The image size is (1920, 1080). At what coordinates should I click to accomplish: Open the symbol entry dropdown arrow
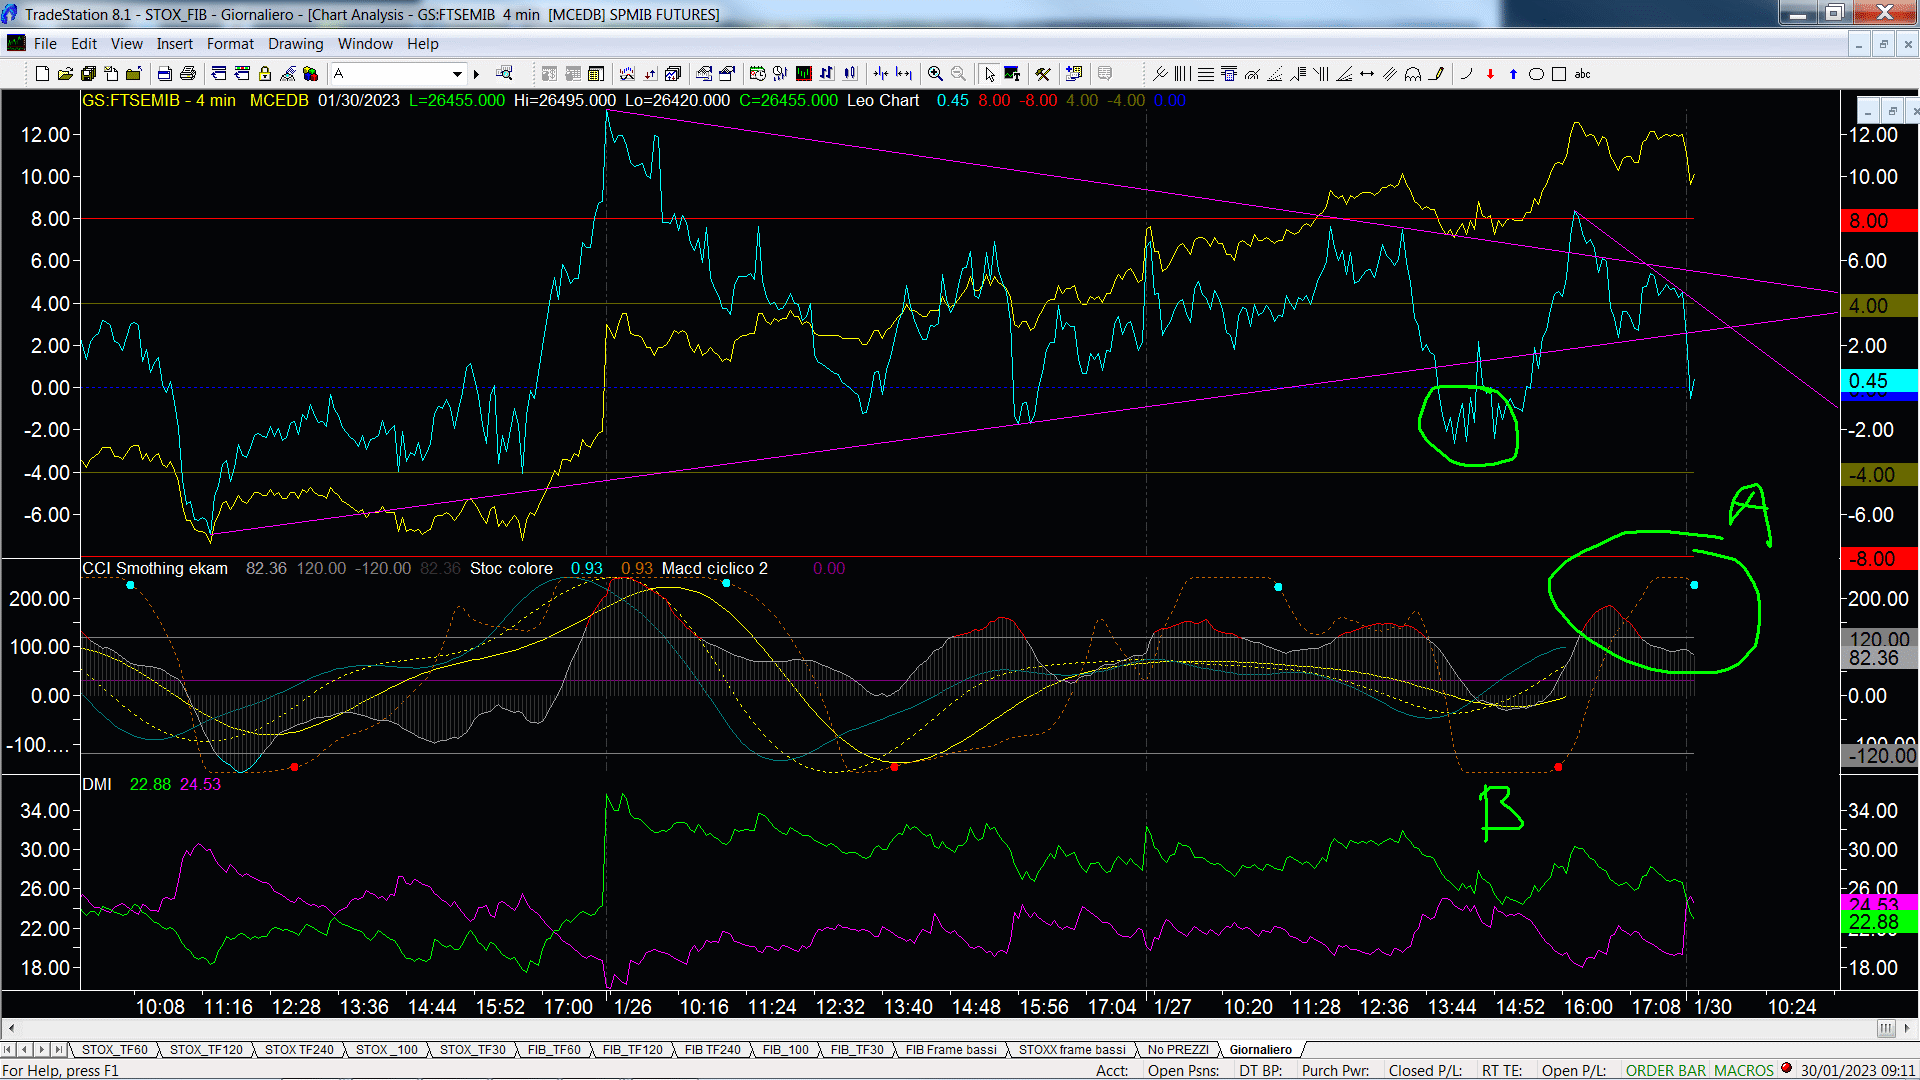(457, 74)
